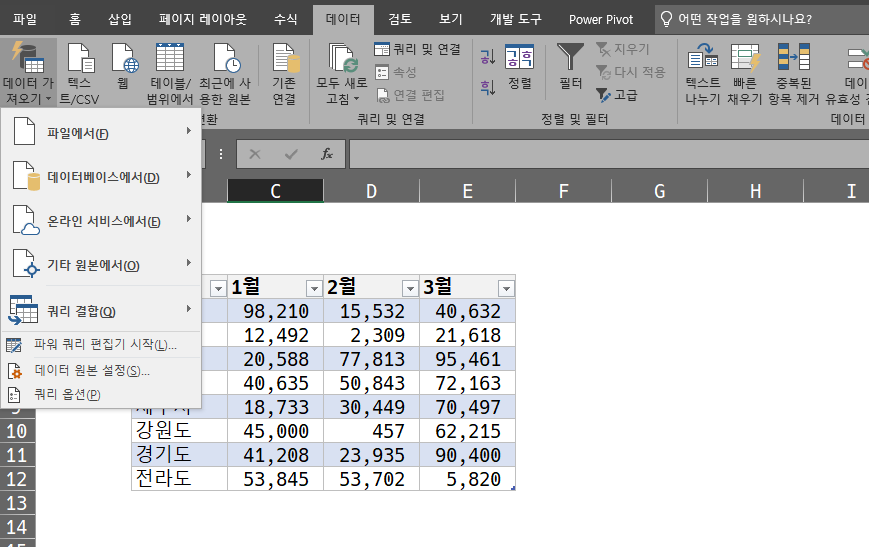Select 파워 쿼리 편집기 시작(L)...

101,345
